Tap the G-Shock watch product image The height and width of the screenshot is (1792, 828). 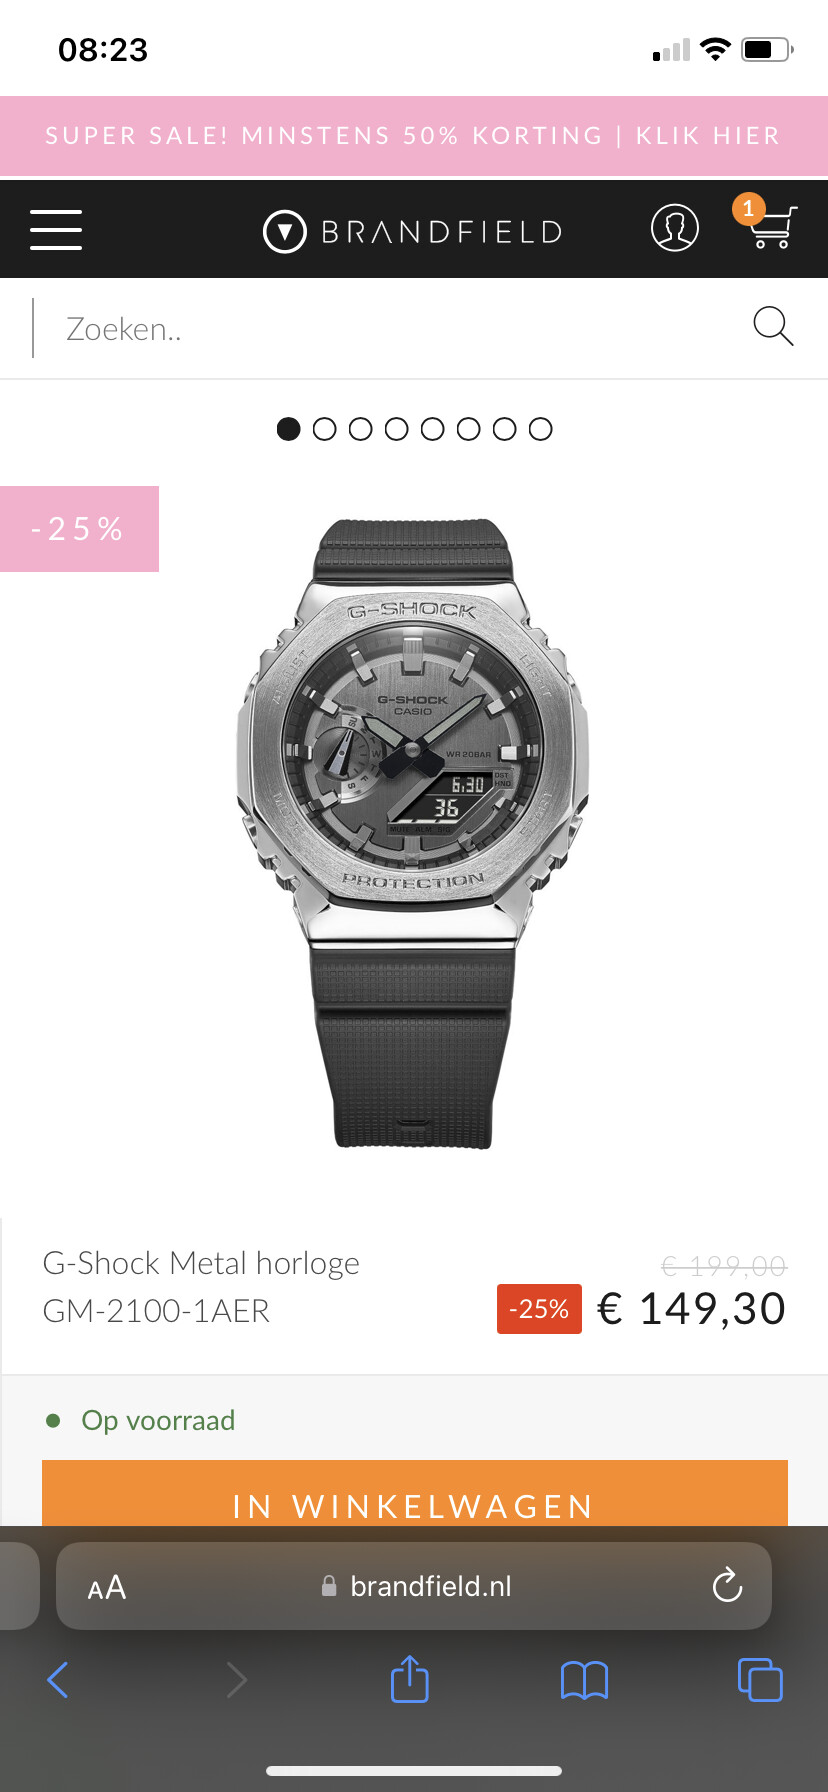pyautogui.click(x=414, y=832)
